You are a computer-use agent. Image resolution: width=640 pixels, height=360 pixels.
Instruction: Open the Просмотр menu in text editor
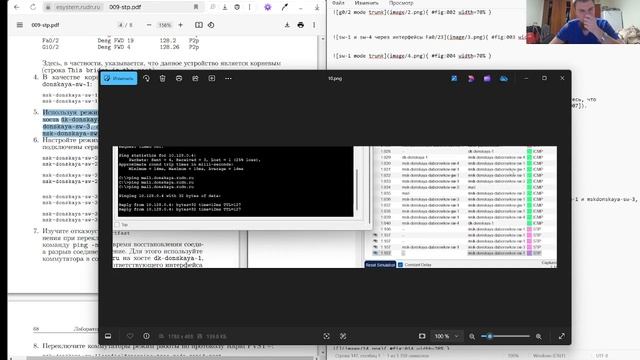(401, 3)
